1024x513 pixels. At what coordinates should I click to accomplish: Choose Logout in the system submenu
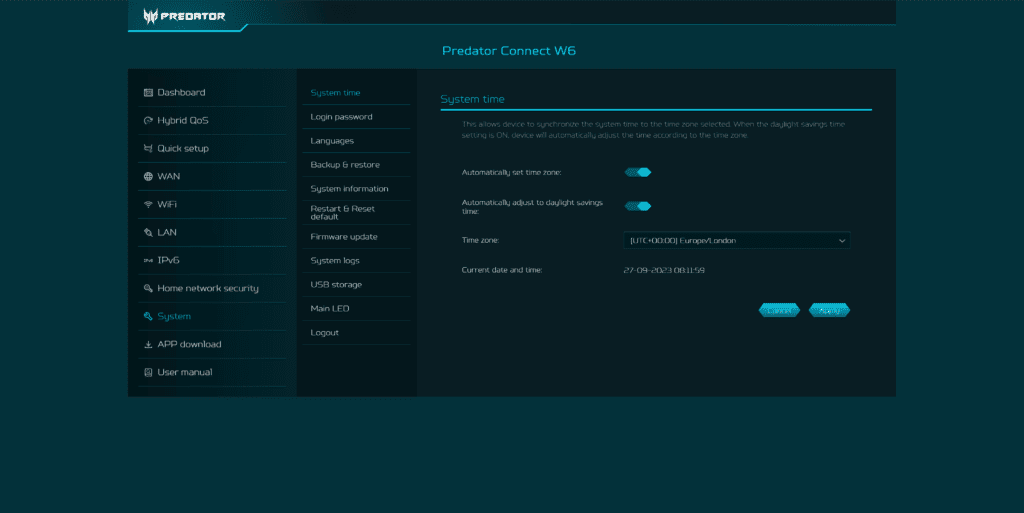(x=325, y=333)
